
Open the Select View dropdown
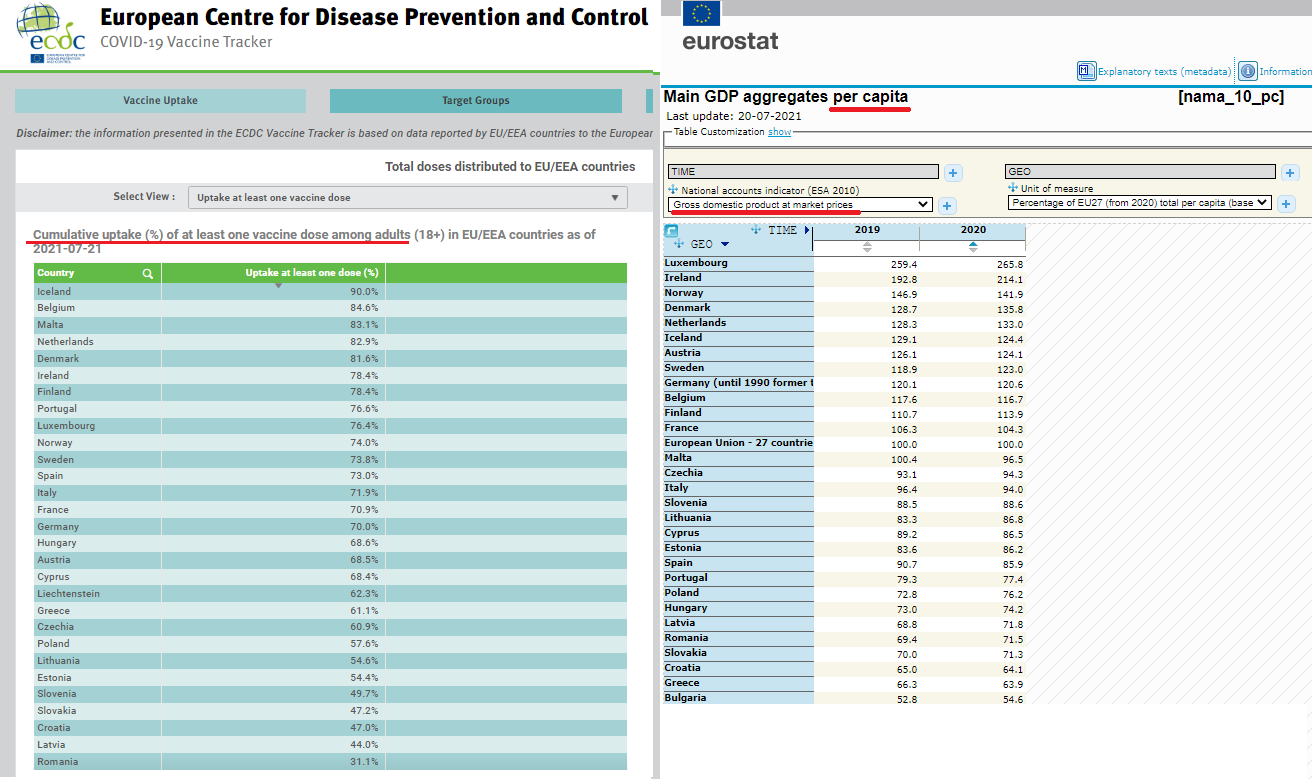click(x=408, y=197)
